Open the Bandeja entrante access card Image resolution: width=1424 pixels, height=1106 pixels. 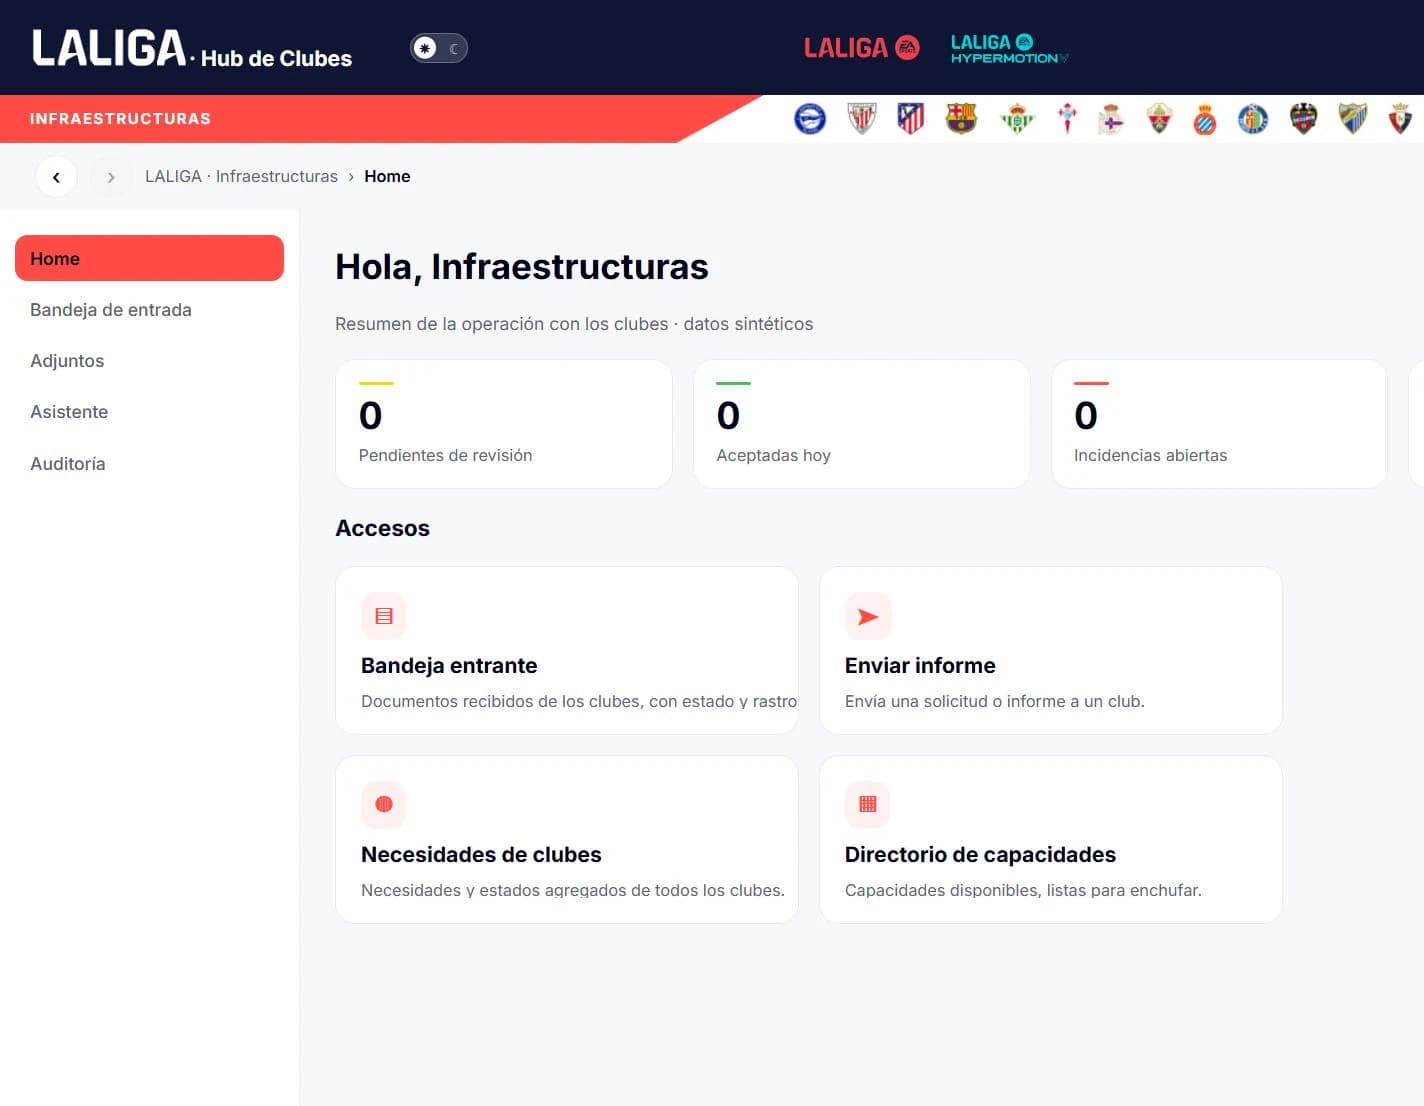(567, 651)
